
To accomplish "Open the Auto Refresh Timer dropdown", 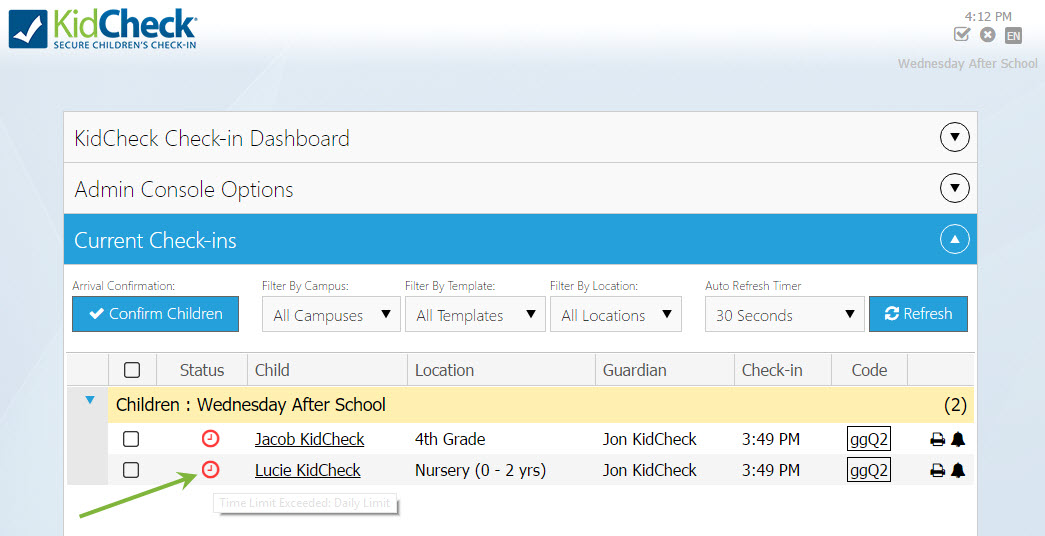I will [x=784, y=315].
